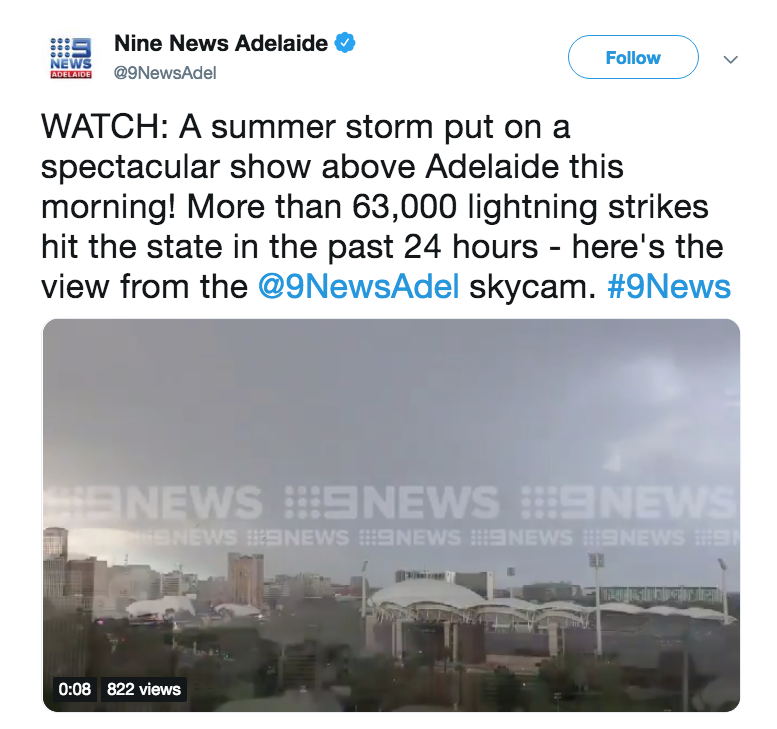The height and width of the screenshot is (729, 777).
Task: Click the center large 9NEWS watermark logo
Action: (x=391, y=502)
